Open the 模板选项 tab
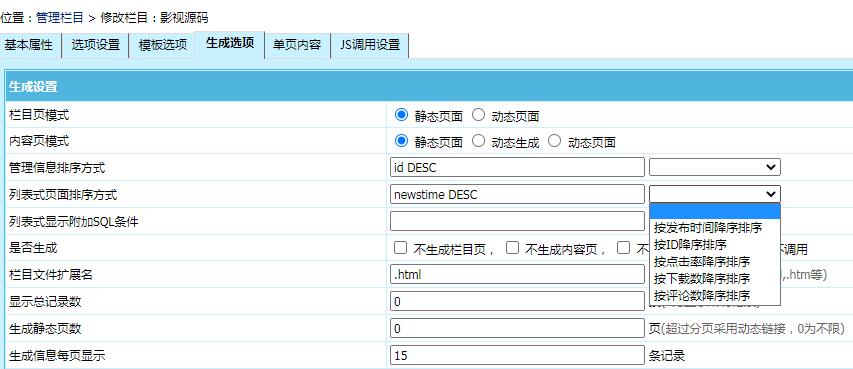Viewport: 853px width, 369px height. pos(162,45)
